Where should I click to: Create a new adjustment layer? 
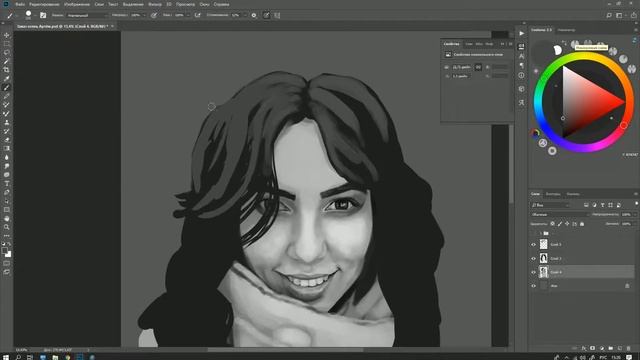click(602, 348)
